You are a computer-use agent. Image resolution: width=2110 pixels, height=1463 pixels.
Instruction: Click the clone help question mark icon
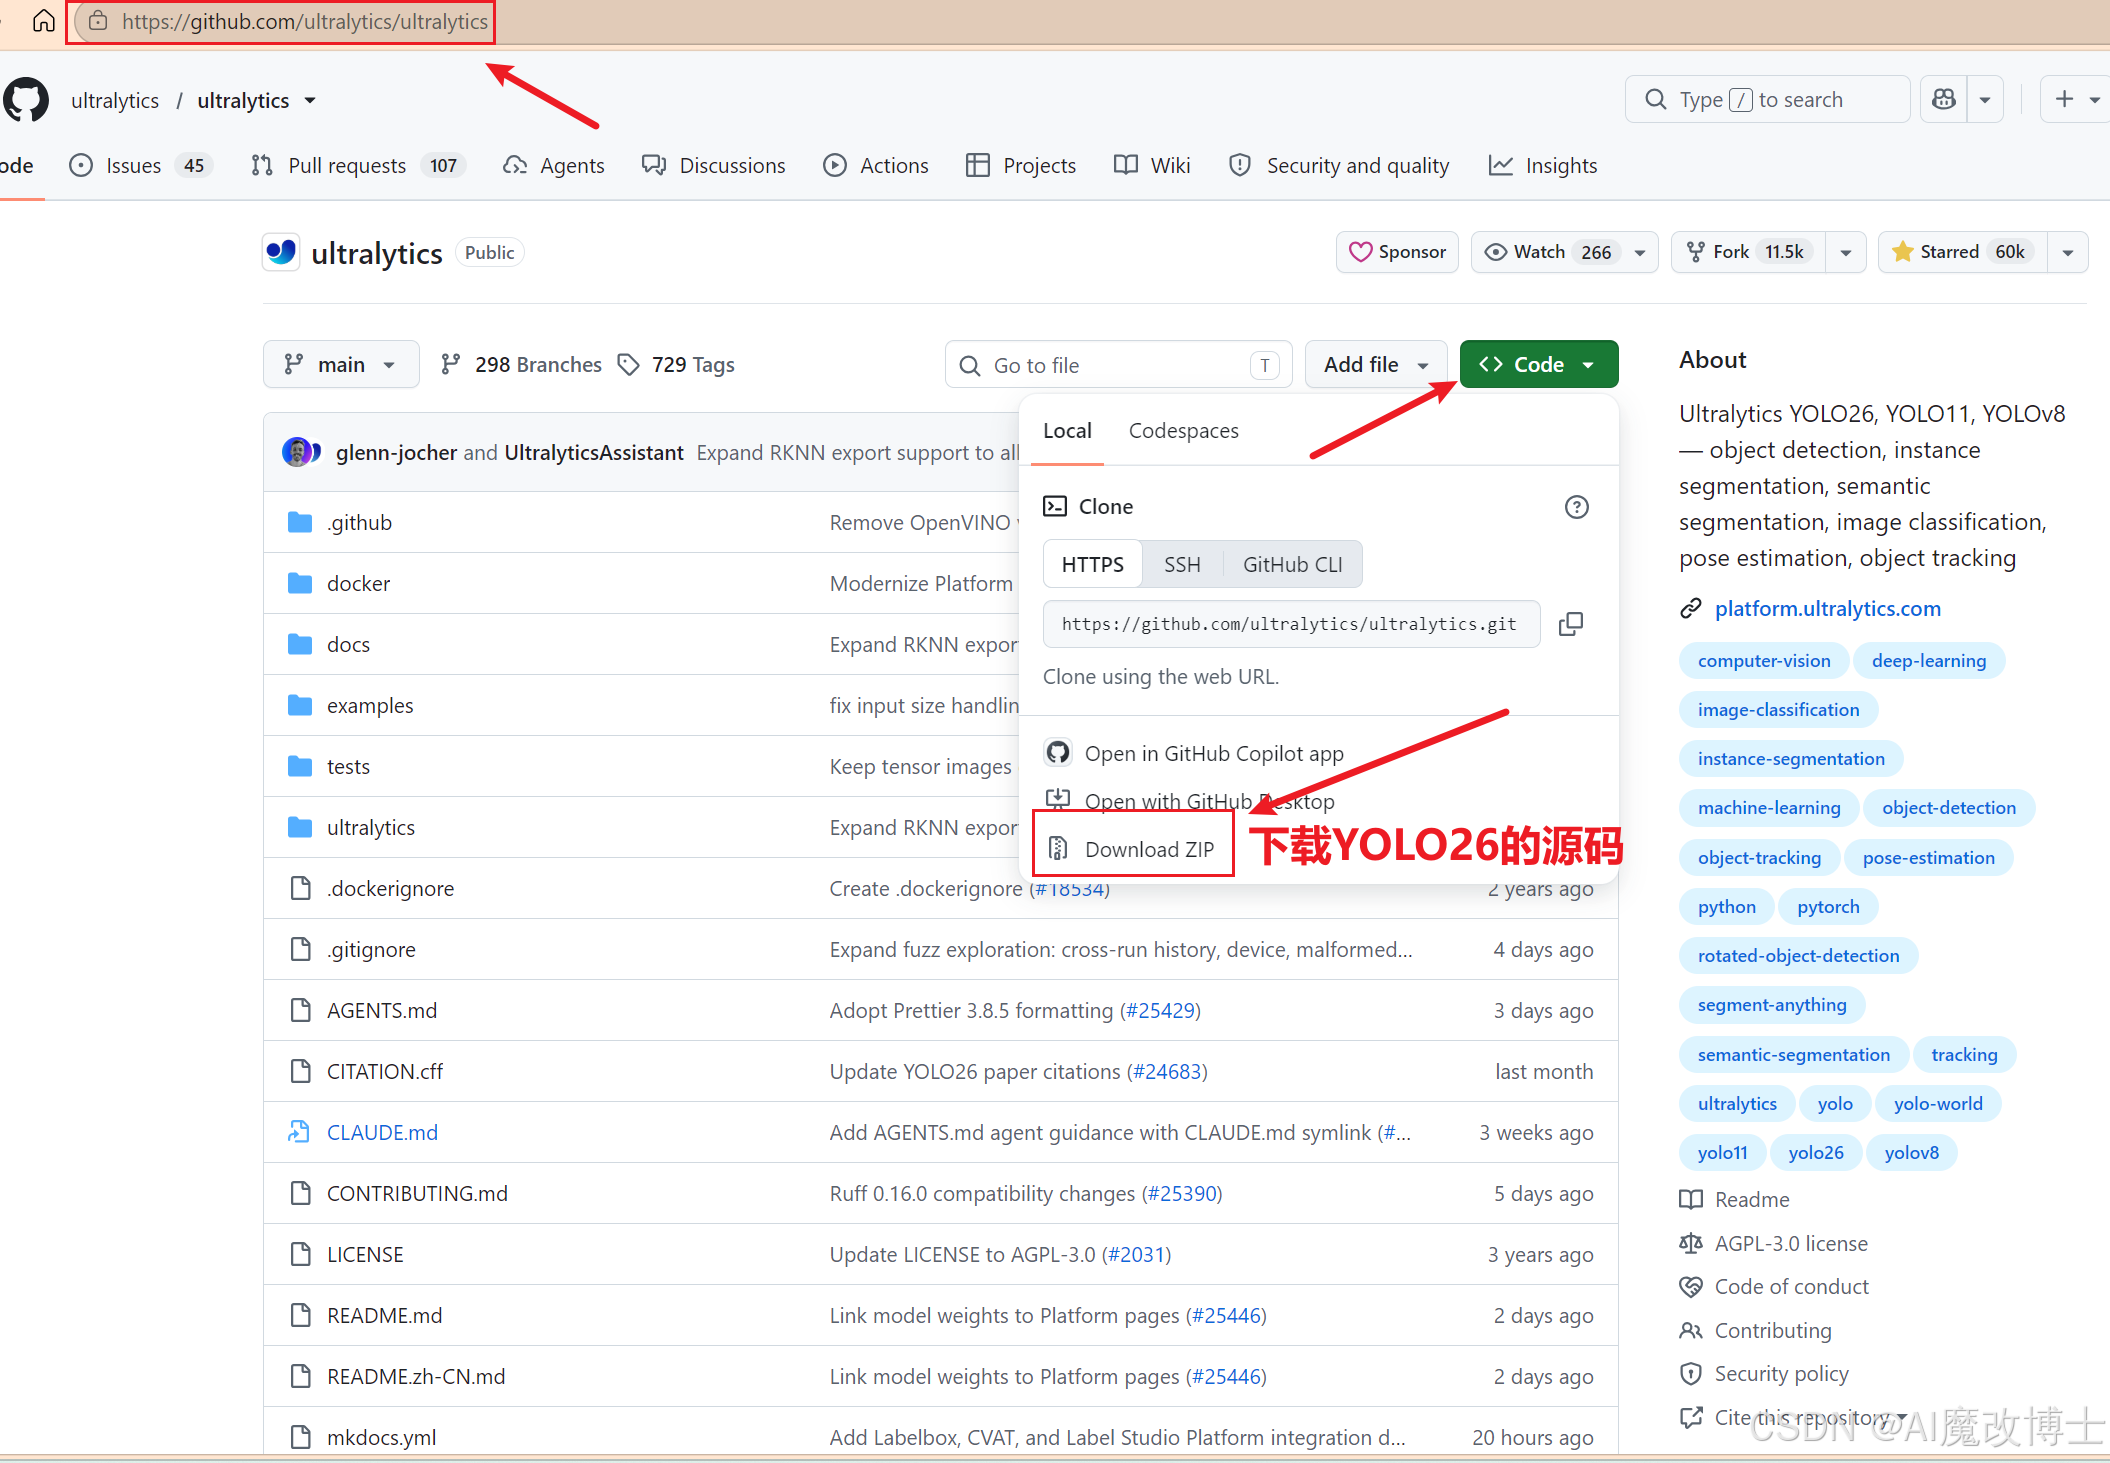click(1576, 507)
